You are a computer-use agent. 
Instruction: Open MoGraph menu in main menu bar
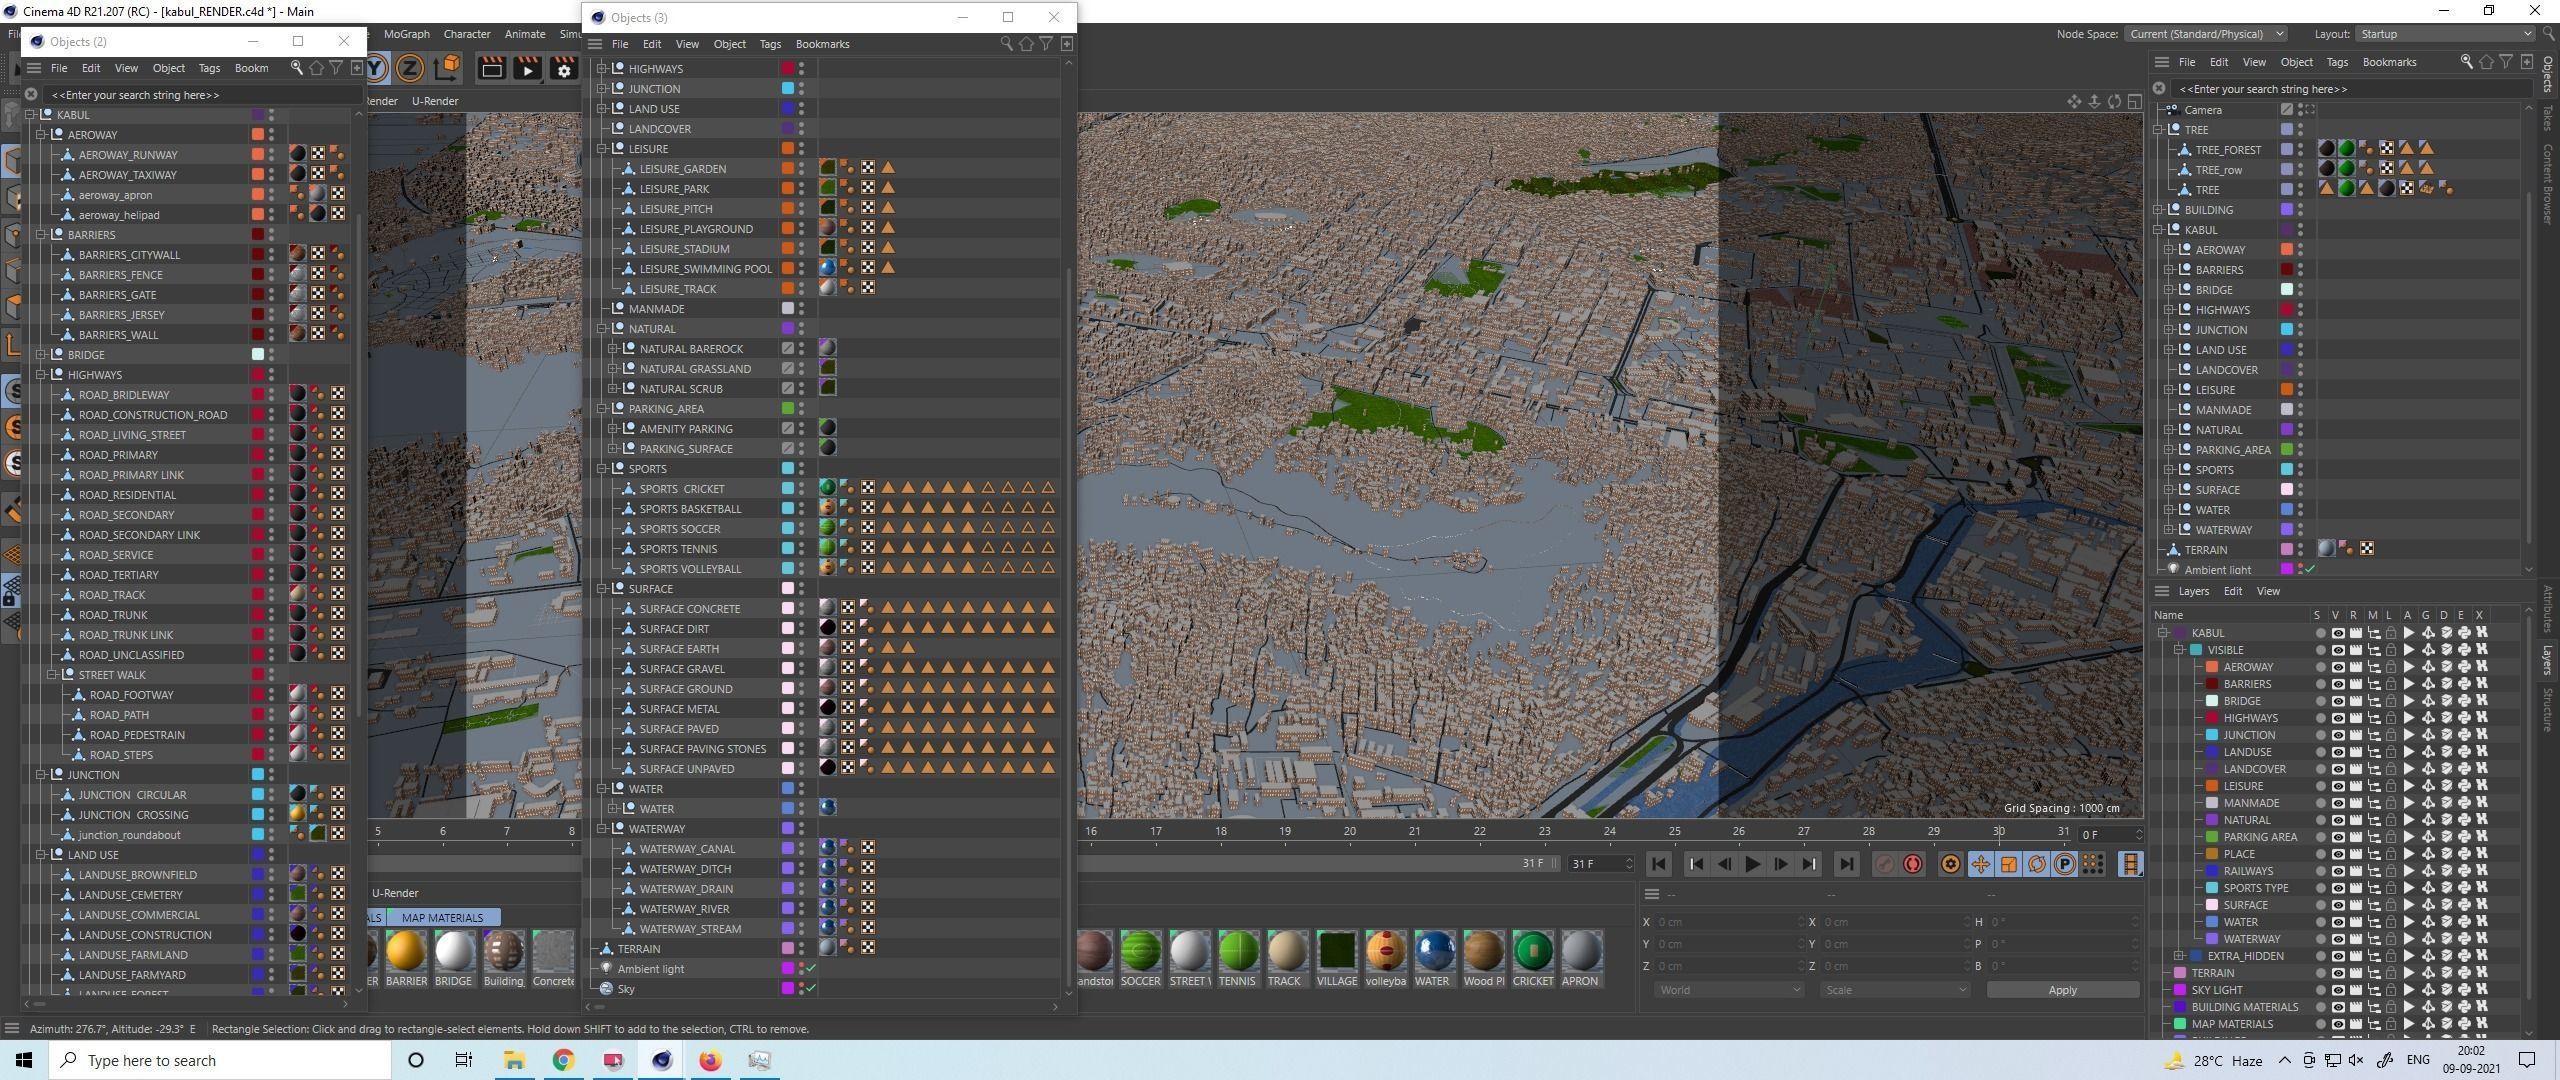(406, 34)
